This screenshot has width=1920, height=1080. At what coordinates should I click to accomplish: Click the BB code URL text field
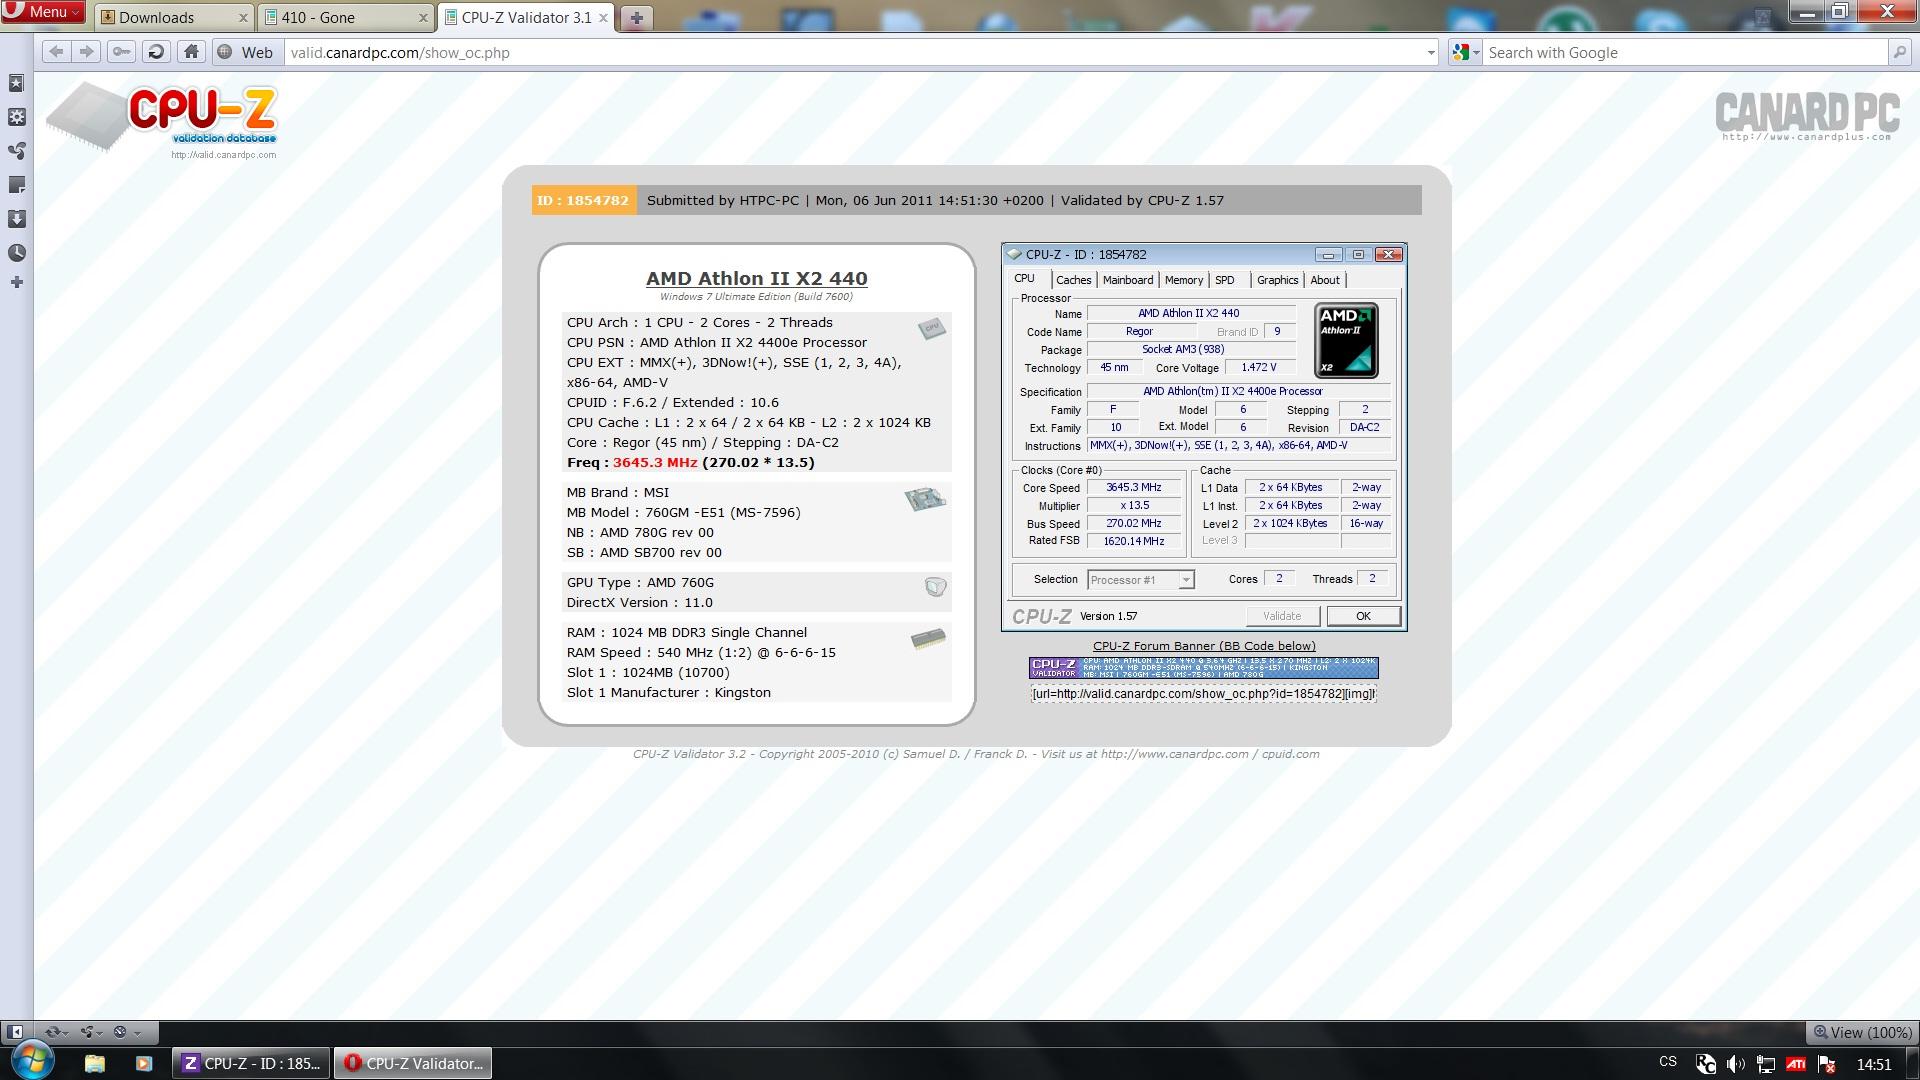click(x=1203, y=694)
